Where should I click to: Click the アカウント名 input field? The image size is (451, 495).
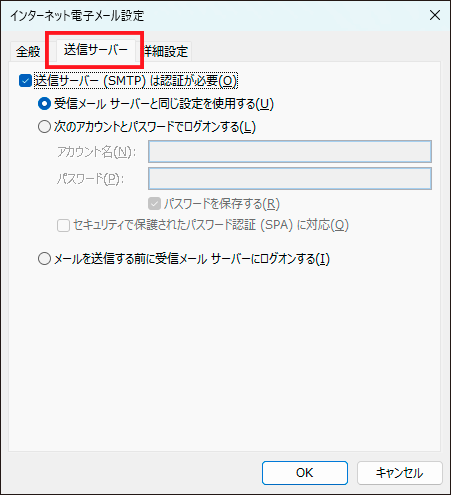click(290, 152)
